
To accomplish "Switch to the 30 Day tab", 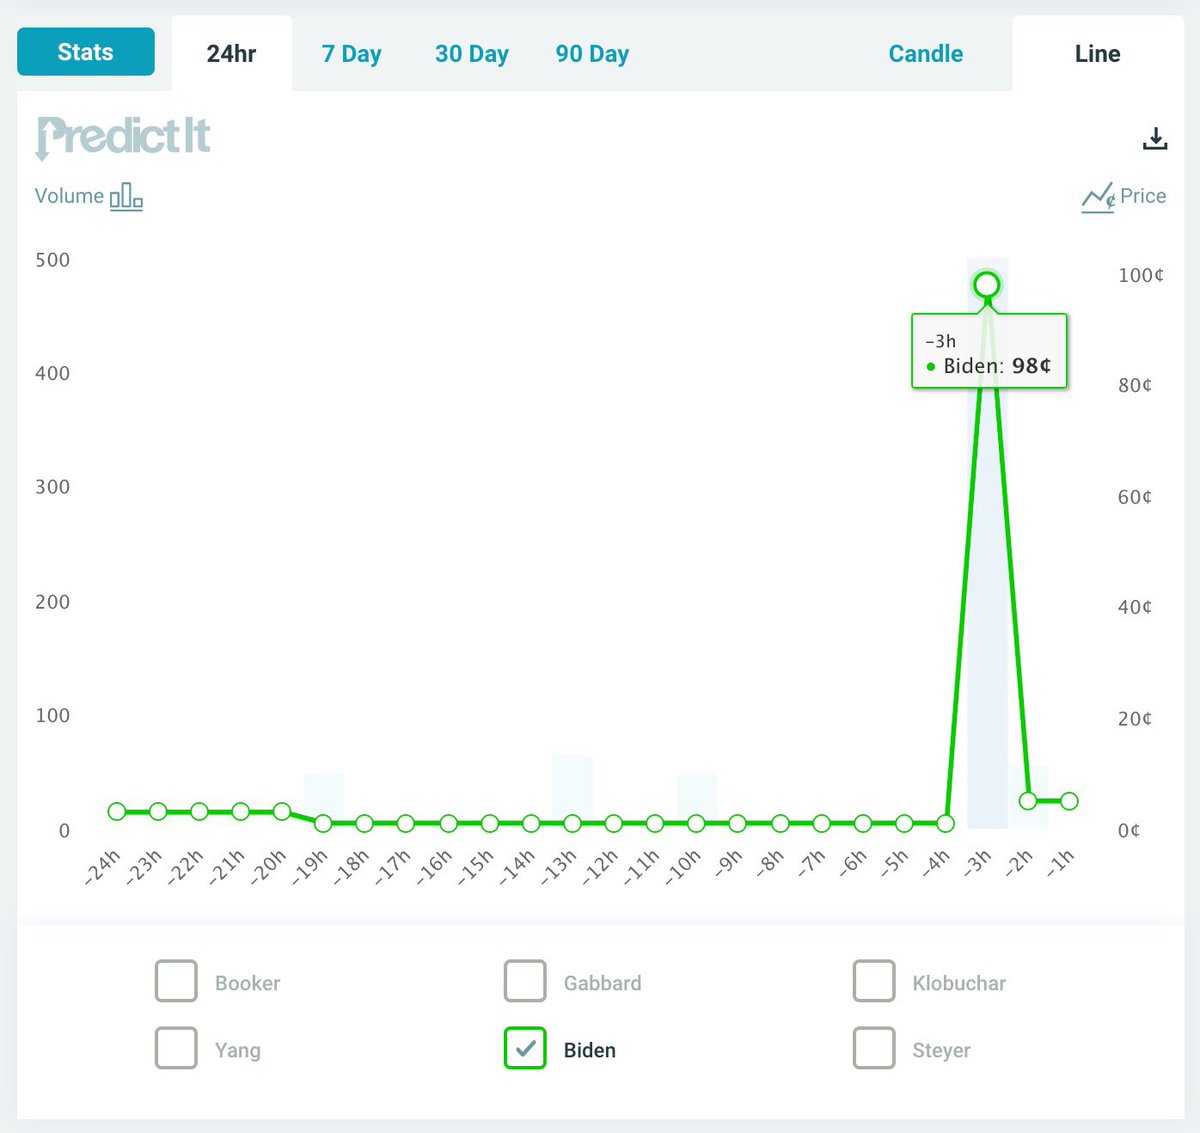I will [x=472, y=54].
